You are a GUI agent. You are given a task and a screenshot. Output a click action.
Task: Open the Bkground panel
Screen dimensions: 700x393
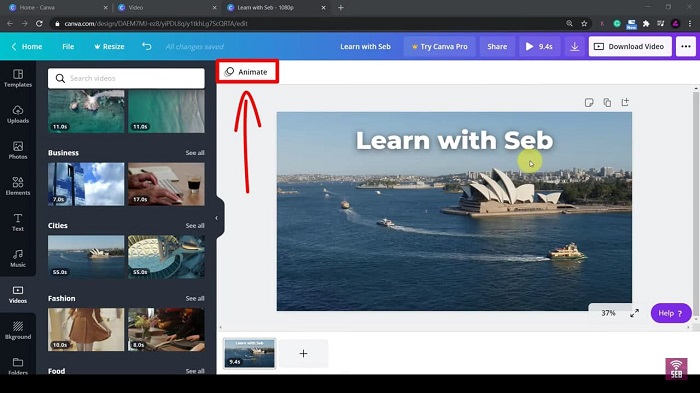[x=18, y=331]
